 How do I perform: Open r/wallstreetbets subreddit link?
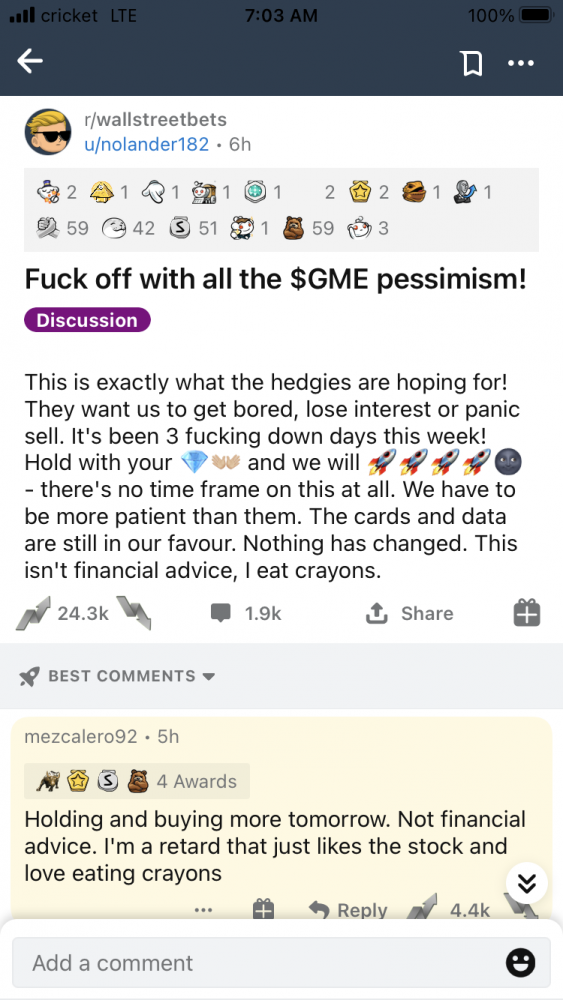point(156,119)
